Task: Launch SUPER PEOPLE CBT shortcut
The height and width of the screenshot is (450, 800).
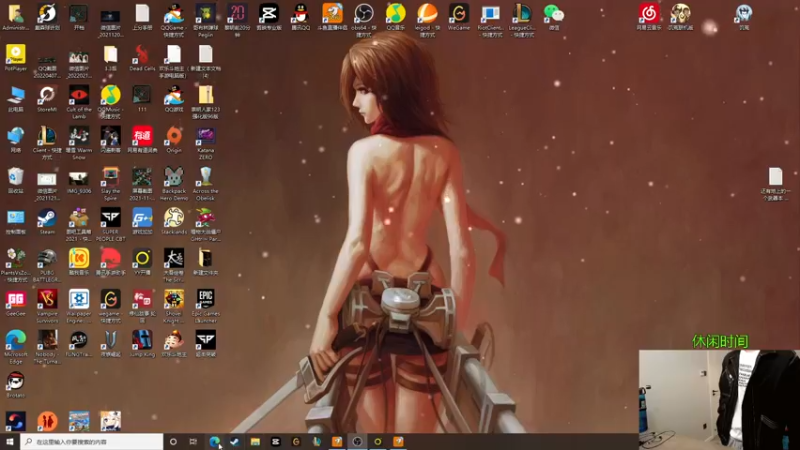Action: [x=110, y=225]
